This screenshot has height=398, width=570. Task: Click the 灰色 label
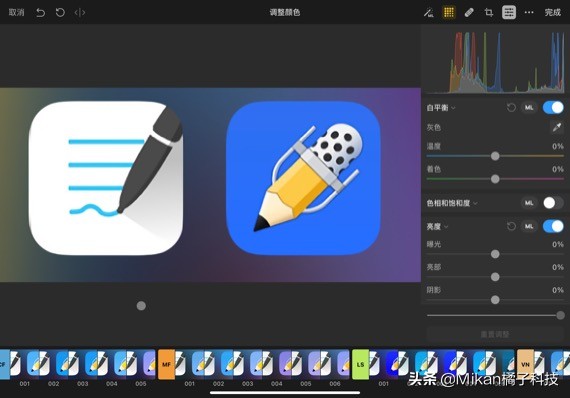click(x=434, y=128)
